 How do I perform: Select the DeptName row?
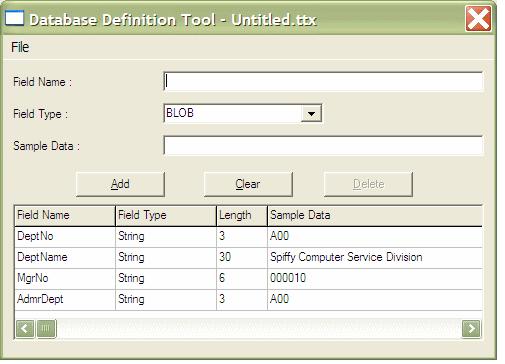point(249,258)
